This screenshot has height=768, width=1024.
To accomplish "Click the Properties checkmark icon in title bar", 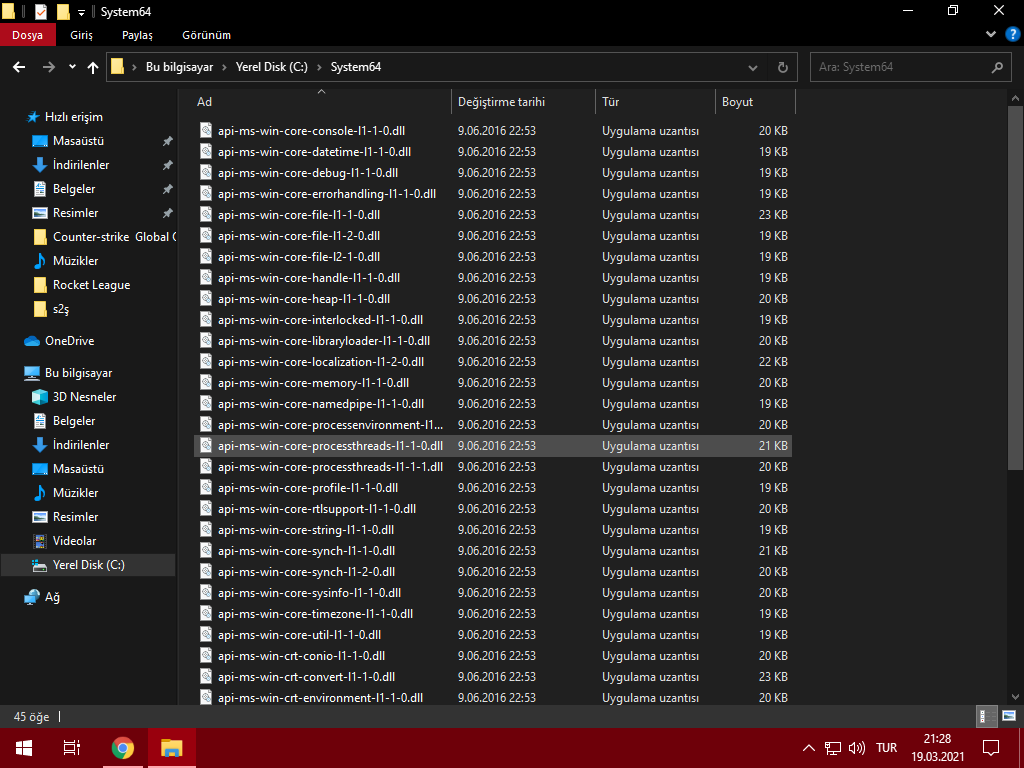I will click(40, 12).
